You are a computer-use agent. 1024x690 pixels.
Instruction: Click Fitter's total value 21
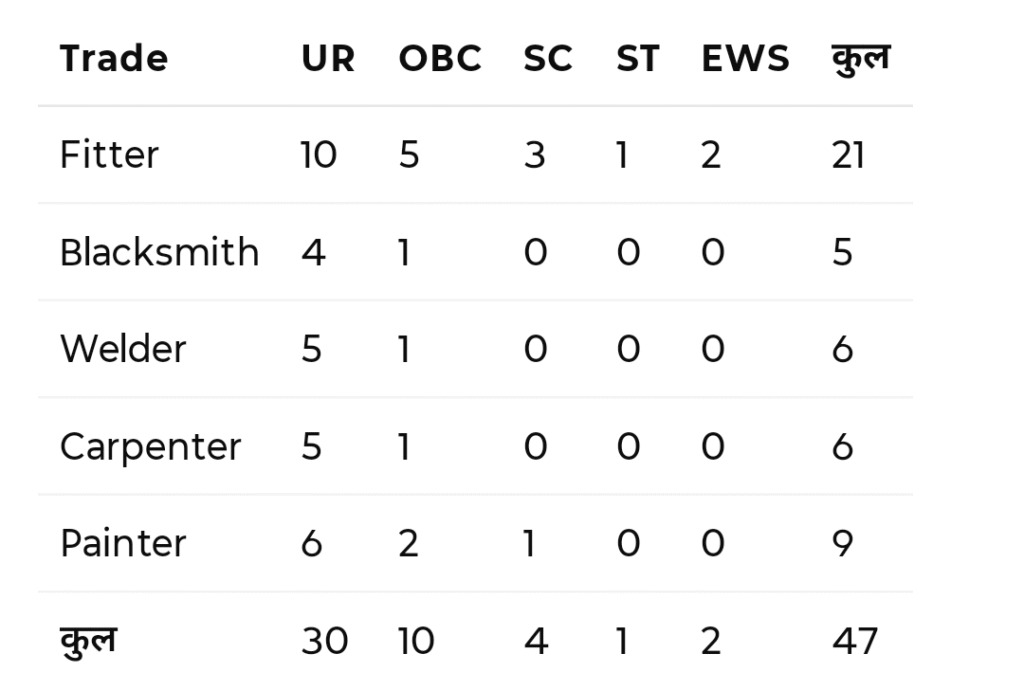tap(847, 155)
